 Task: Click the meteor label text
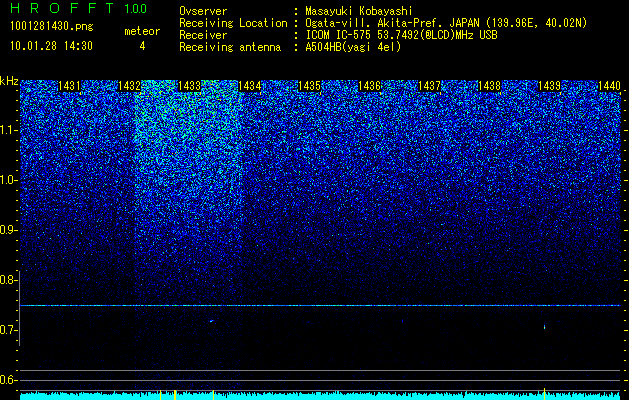(x=142, y=31)
